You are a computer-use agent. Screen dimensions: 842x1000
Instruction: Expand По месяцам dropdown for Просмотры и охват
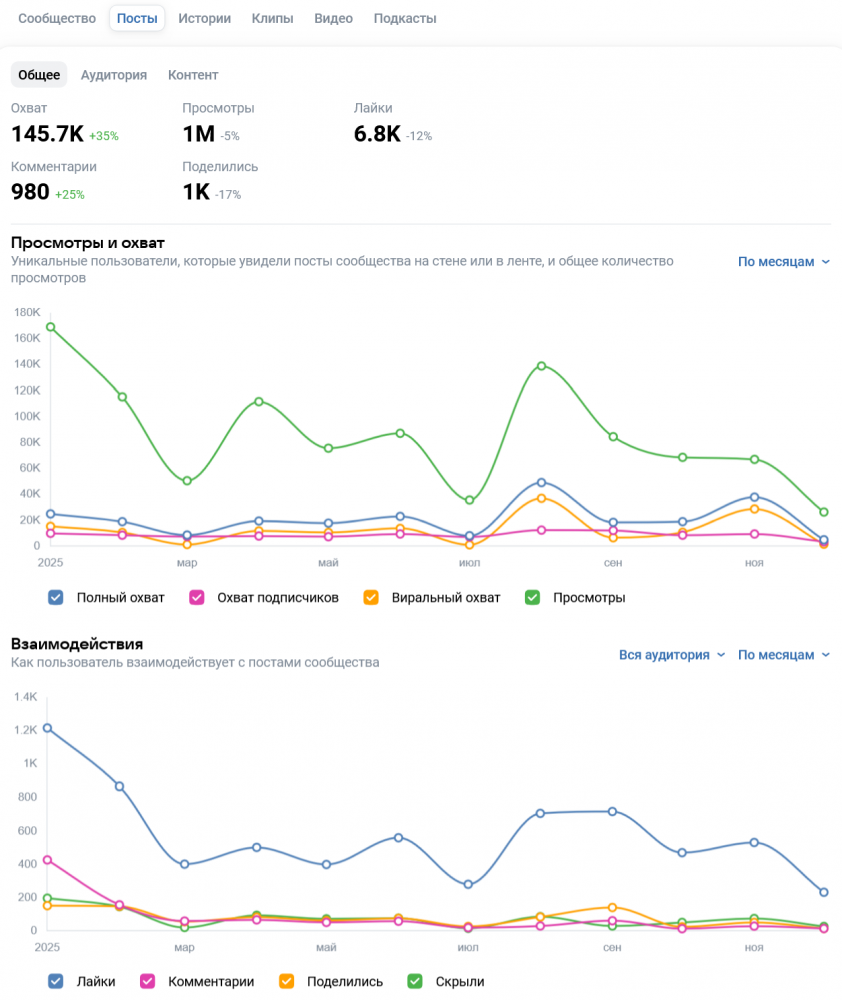click(x=784, y=262)
